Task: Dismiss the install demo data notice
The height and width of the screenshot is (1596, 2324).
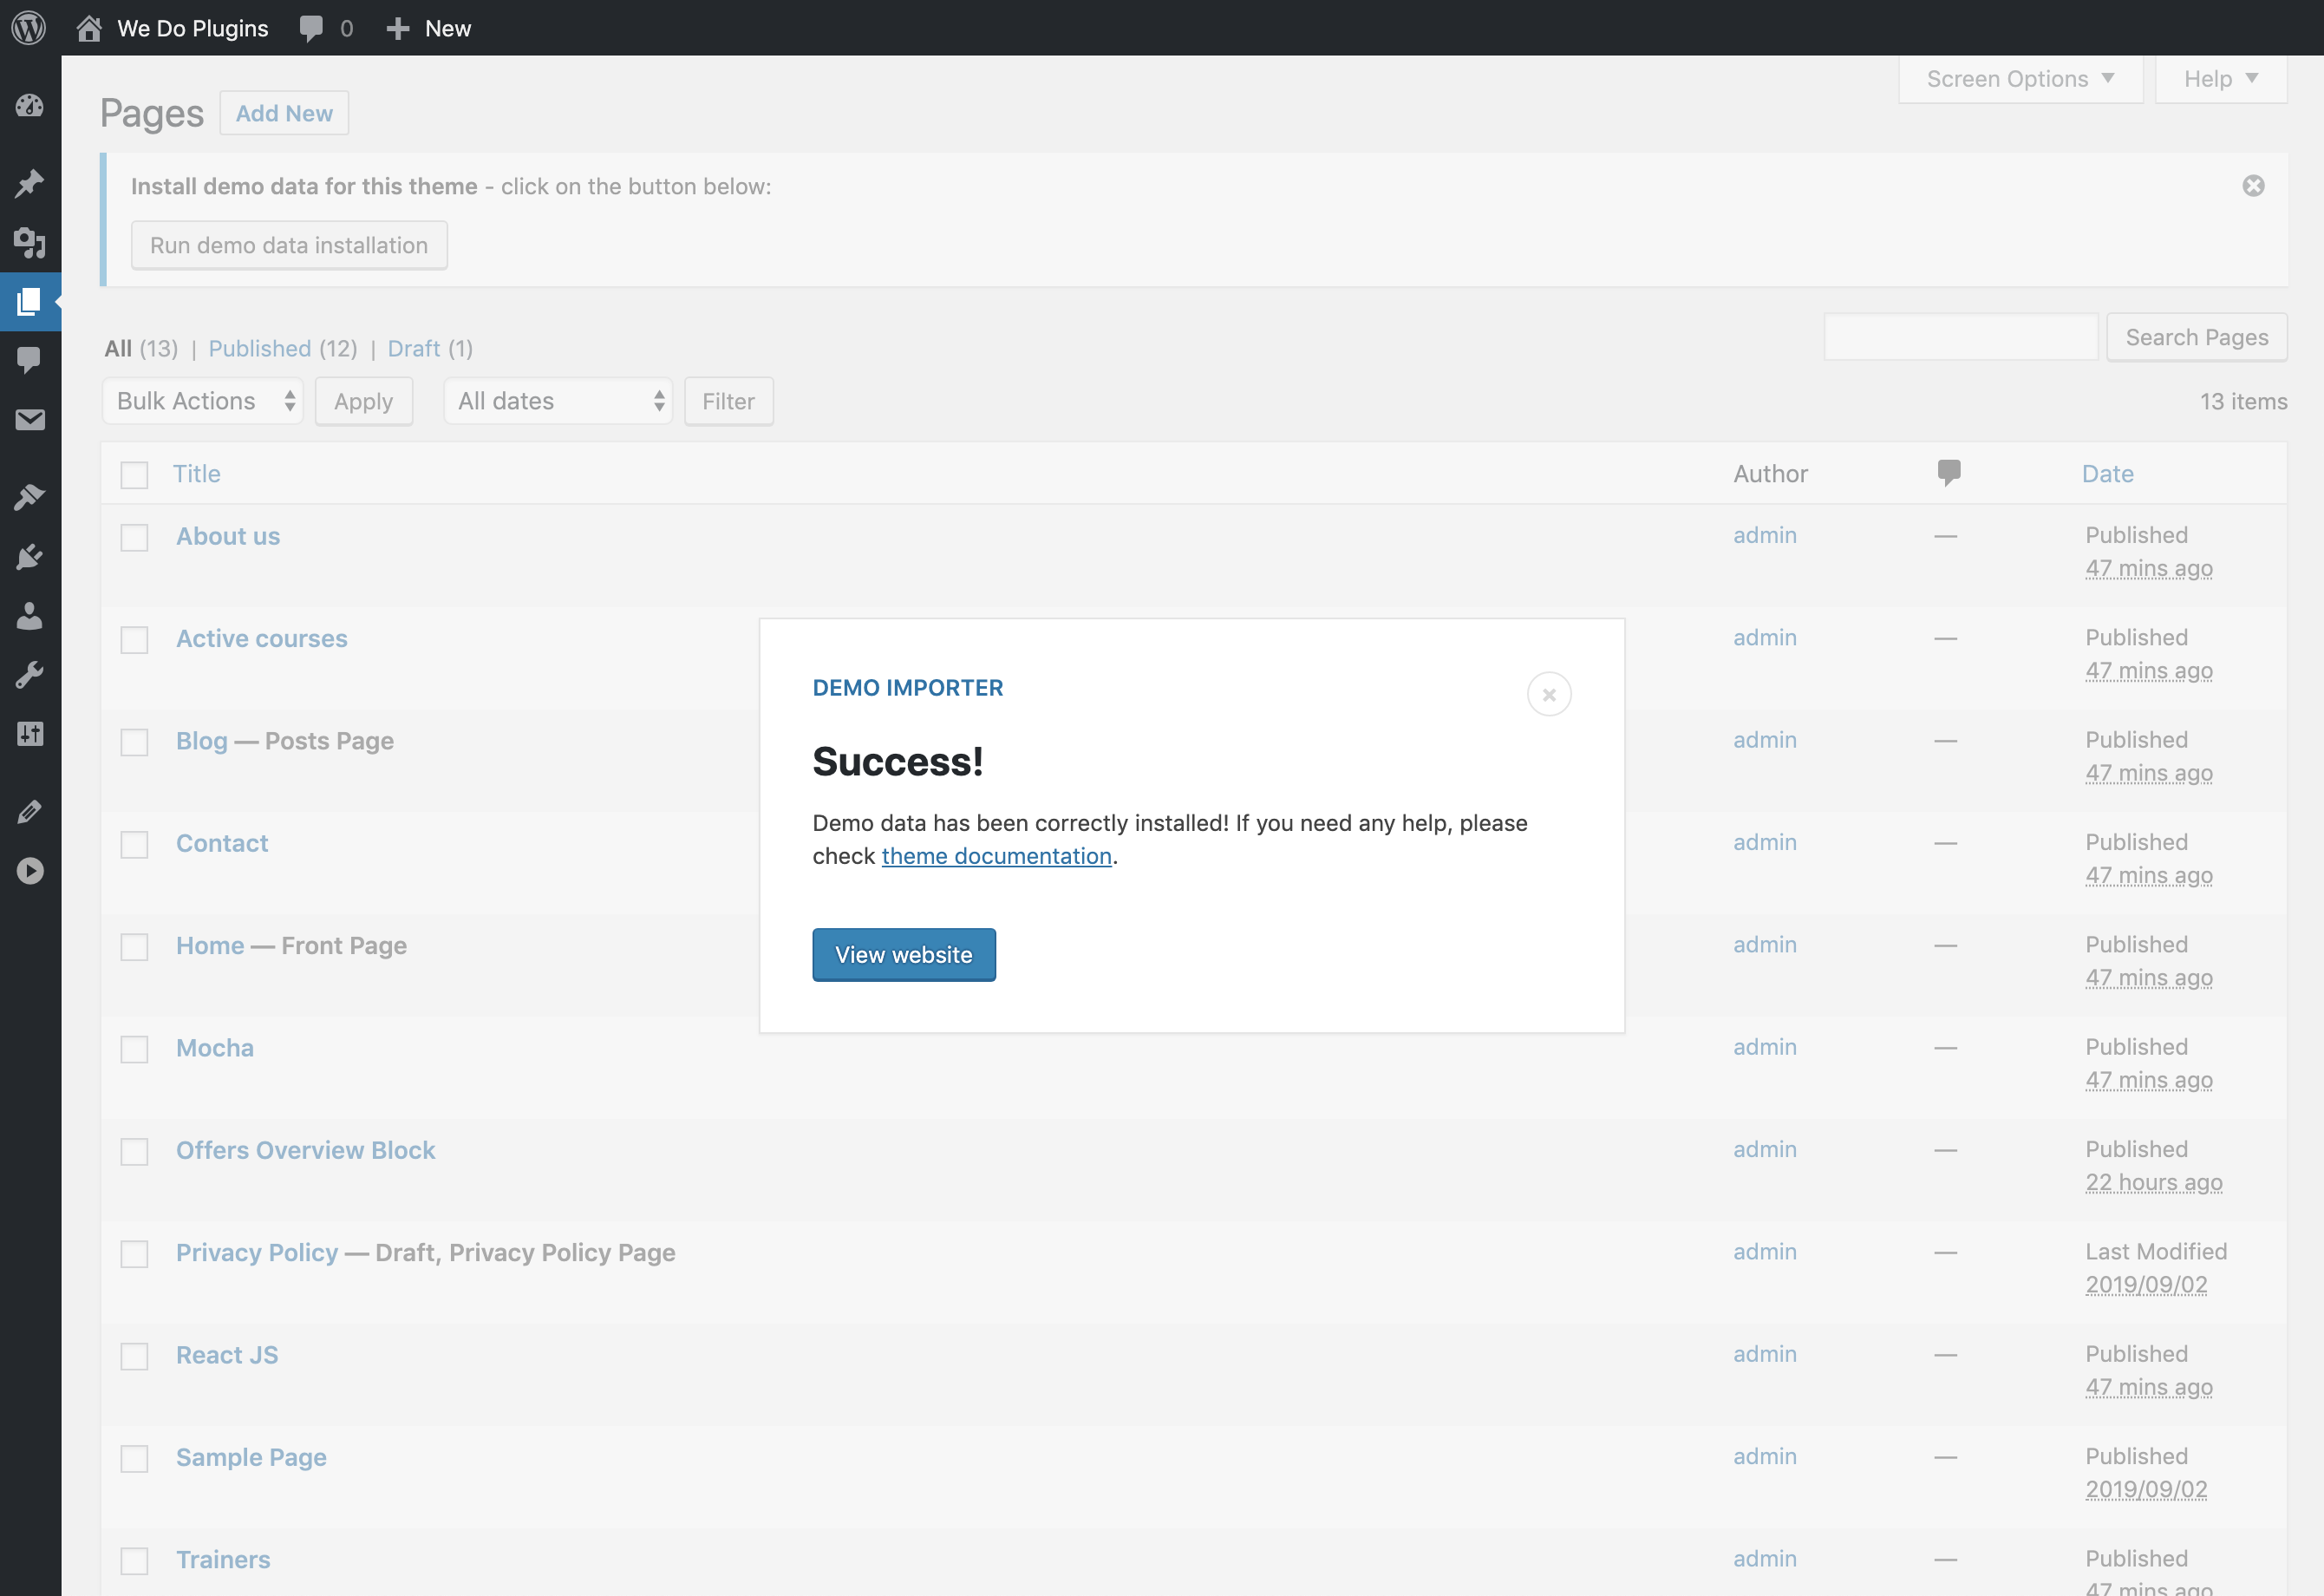Action: click(2253, 186)
